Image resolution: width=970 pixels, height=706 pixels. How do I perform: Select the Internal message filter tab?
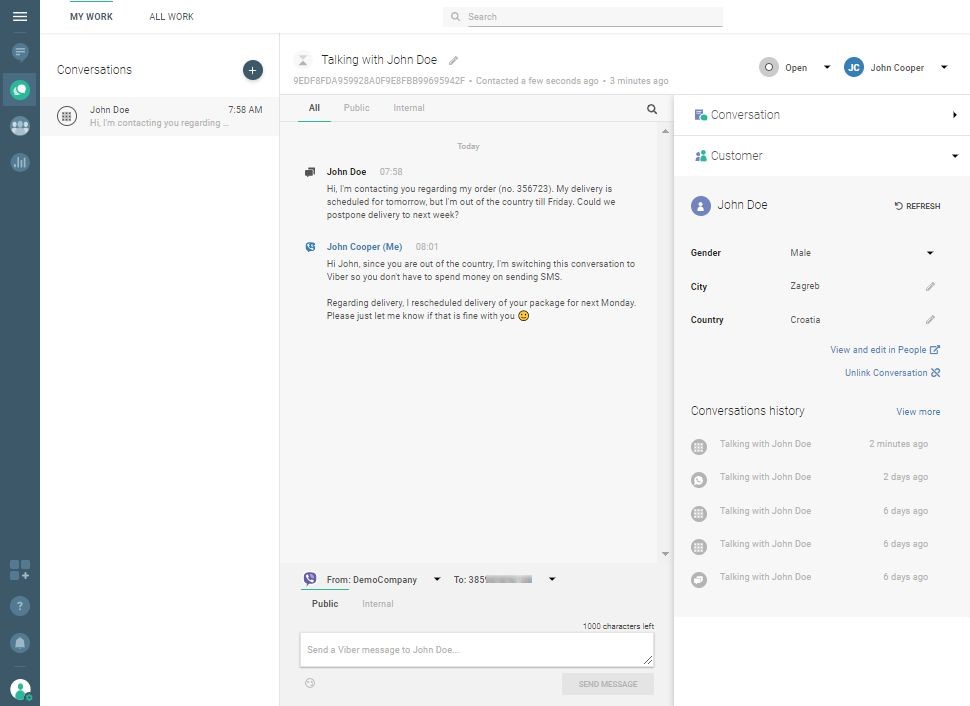pyautogui.click(x=408, y=108)
